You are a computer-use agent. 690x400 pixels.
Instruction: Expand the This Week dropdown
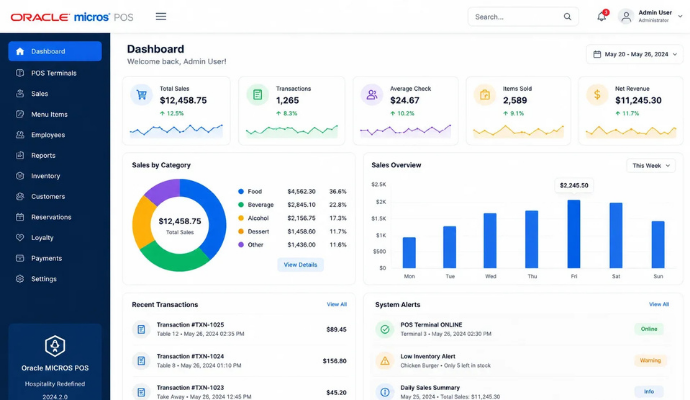point(651,165)
